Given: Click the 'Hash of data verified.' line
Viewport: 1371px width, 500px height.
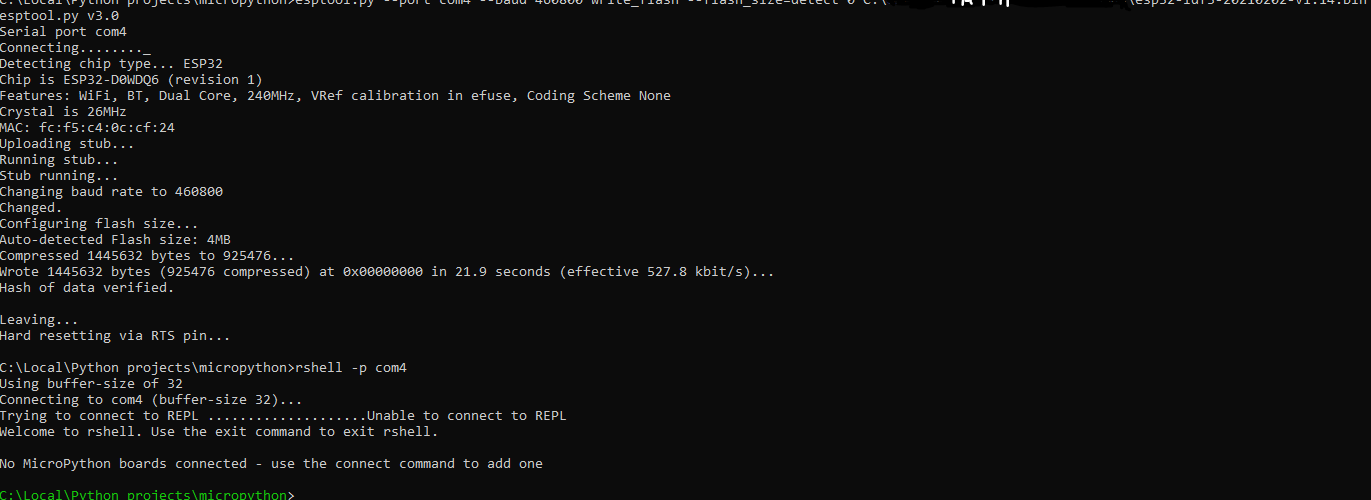Looking at the screenshot, I should click(x=88, y=288).
